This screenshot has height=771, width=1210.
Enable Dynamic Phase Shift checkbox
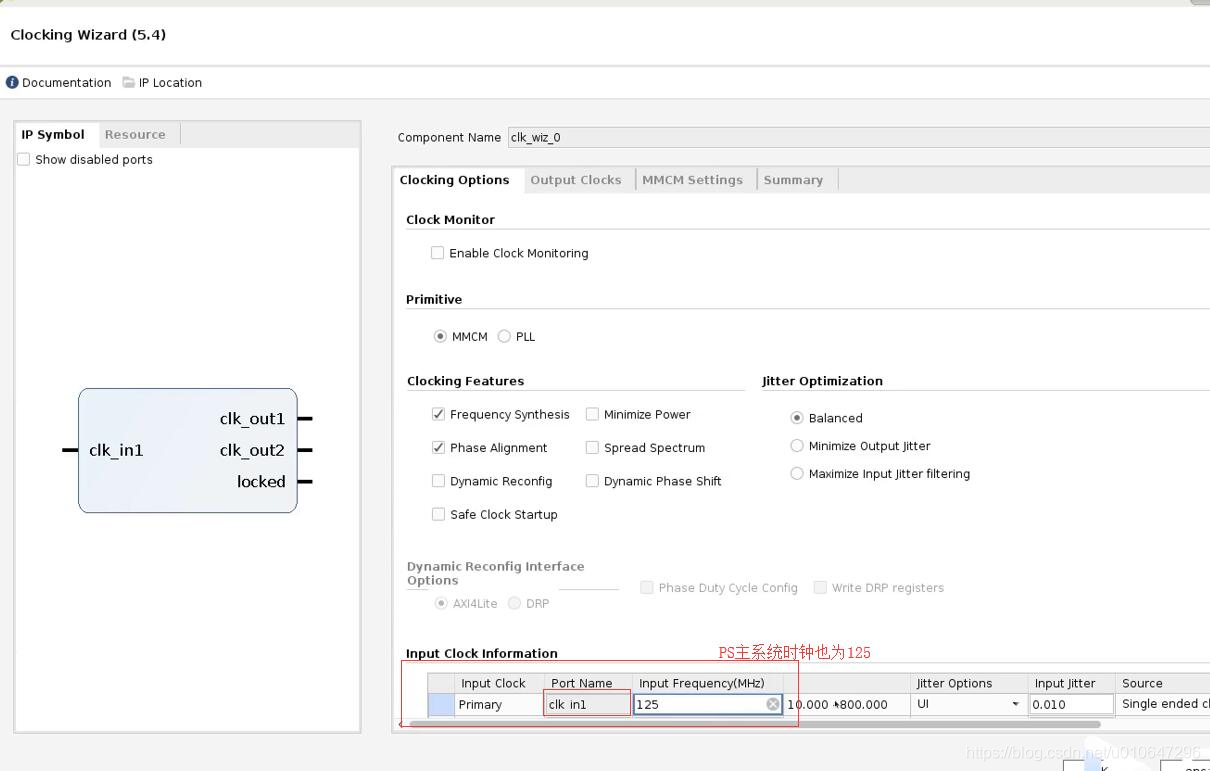(x=592, y=481)
